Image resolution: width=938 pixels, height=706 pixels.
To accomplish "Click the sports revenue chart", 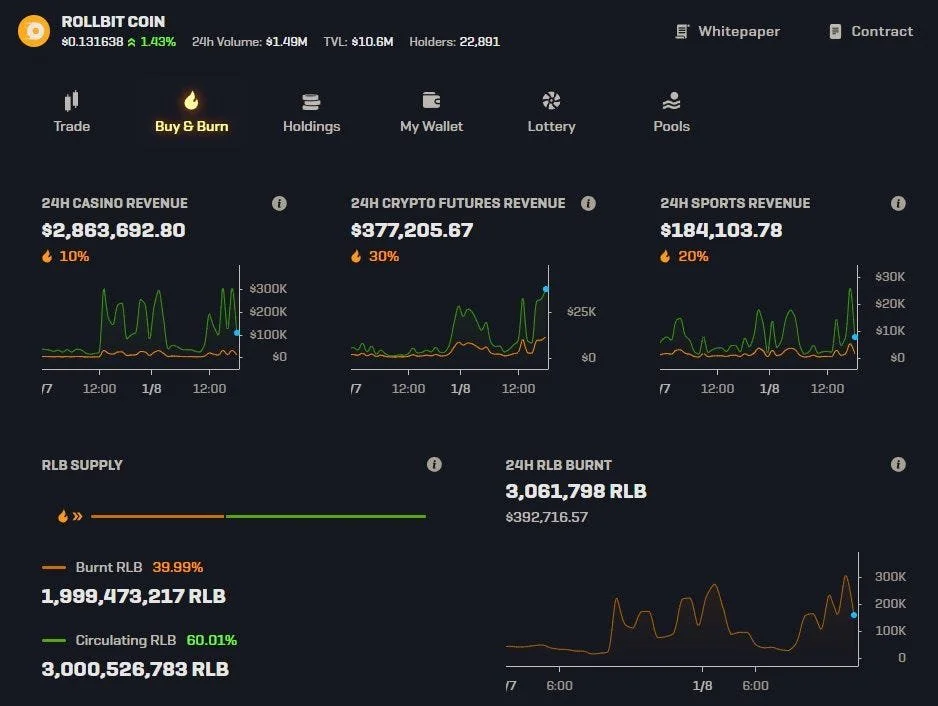I will pyautogui.click(x=759, y=317).
